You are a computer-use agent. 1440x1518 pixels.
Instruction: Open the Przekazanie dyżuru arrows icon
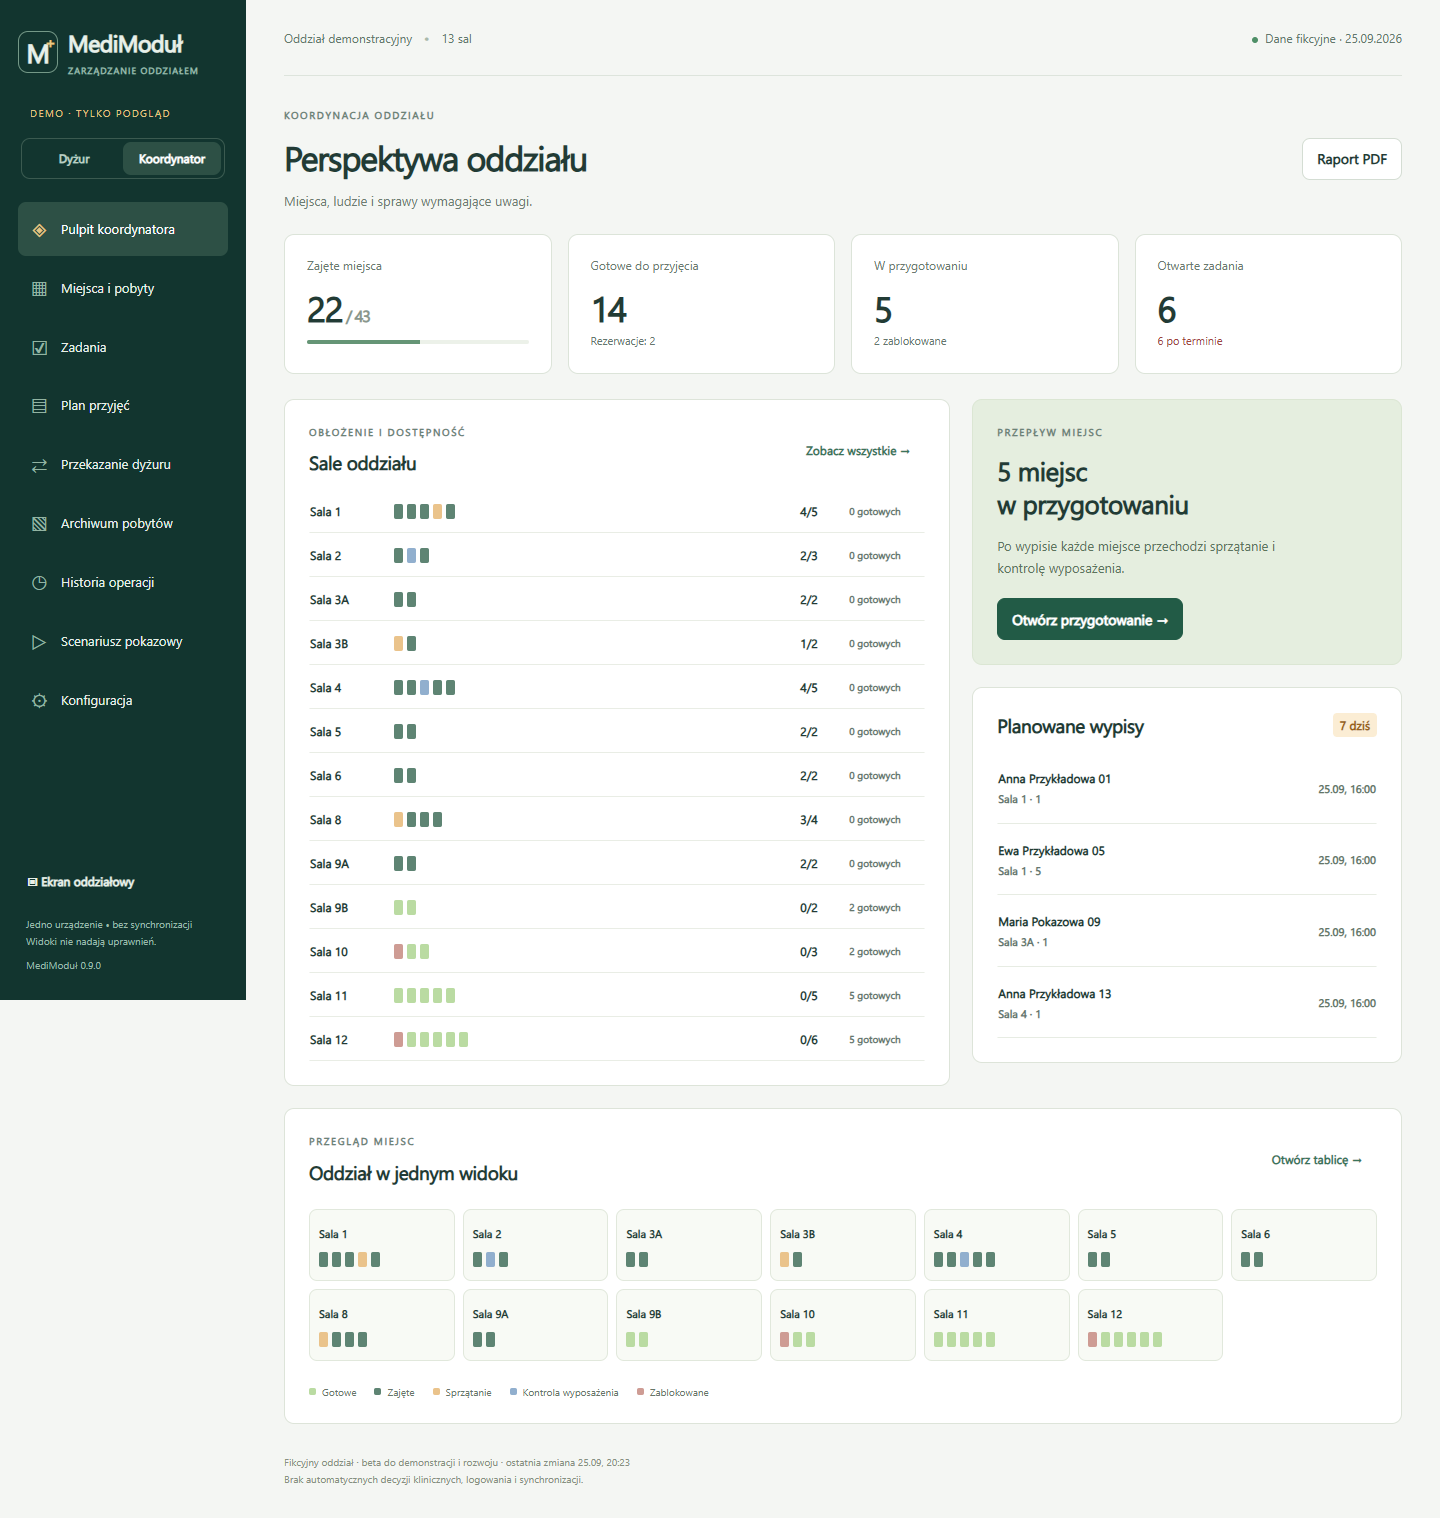(40, 465)
